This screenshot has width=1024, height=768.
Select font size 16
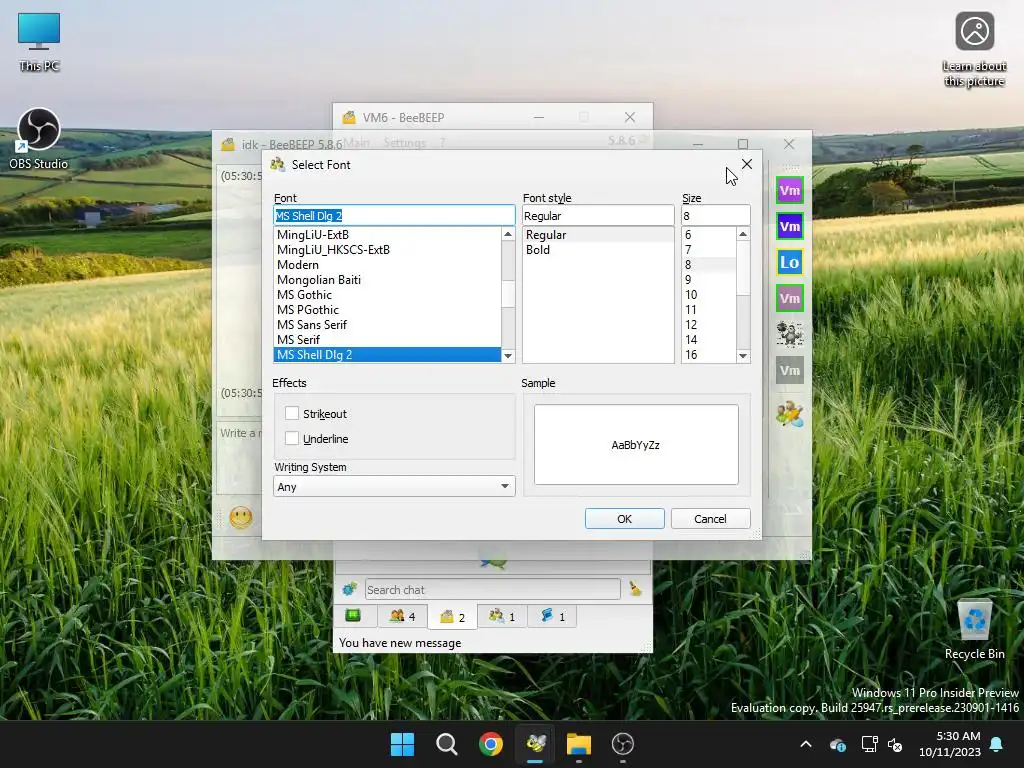709,355
